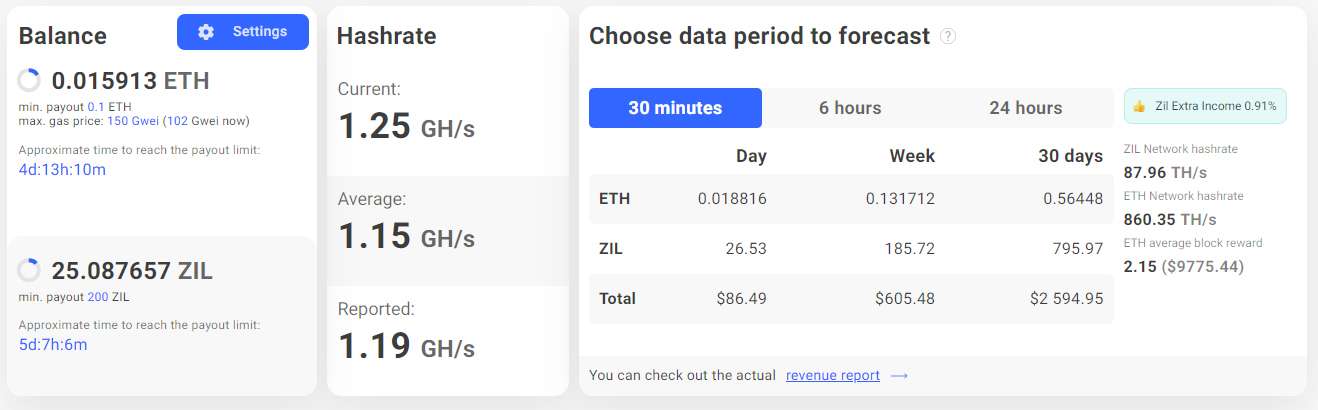Click the ZIL balance progress ring icon
Screen dimensions: 1318x410
(30, 271)
